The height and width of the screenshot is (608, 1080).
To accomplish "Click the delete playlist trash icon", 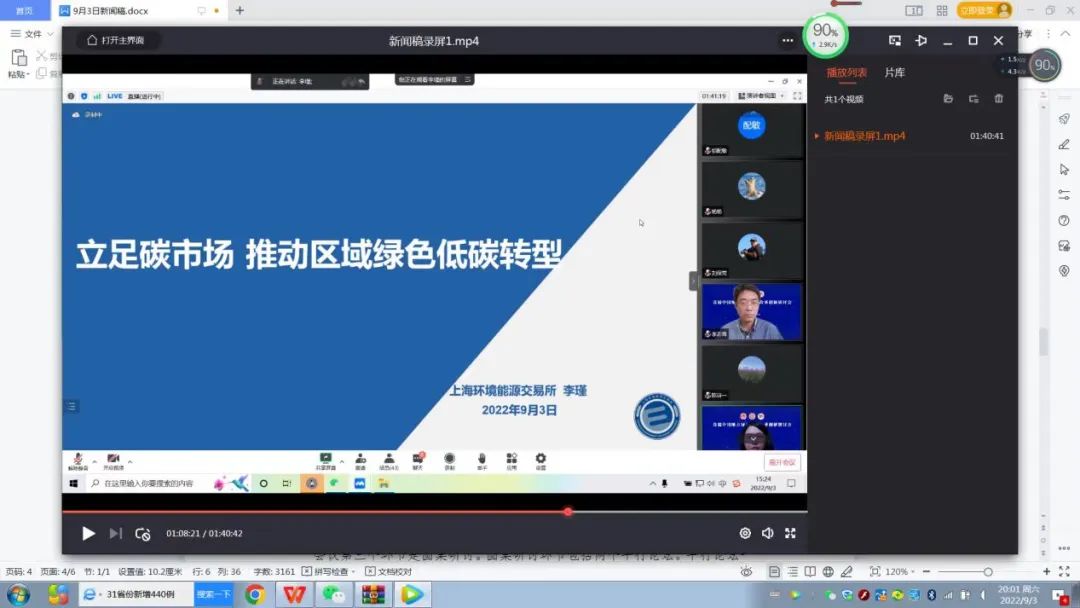I will tap(998, 99).
